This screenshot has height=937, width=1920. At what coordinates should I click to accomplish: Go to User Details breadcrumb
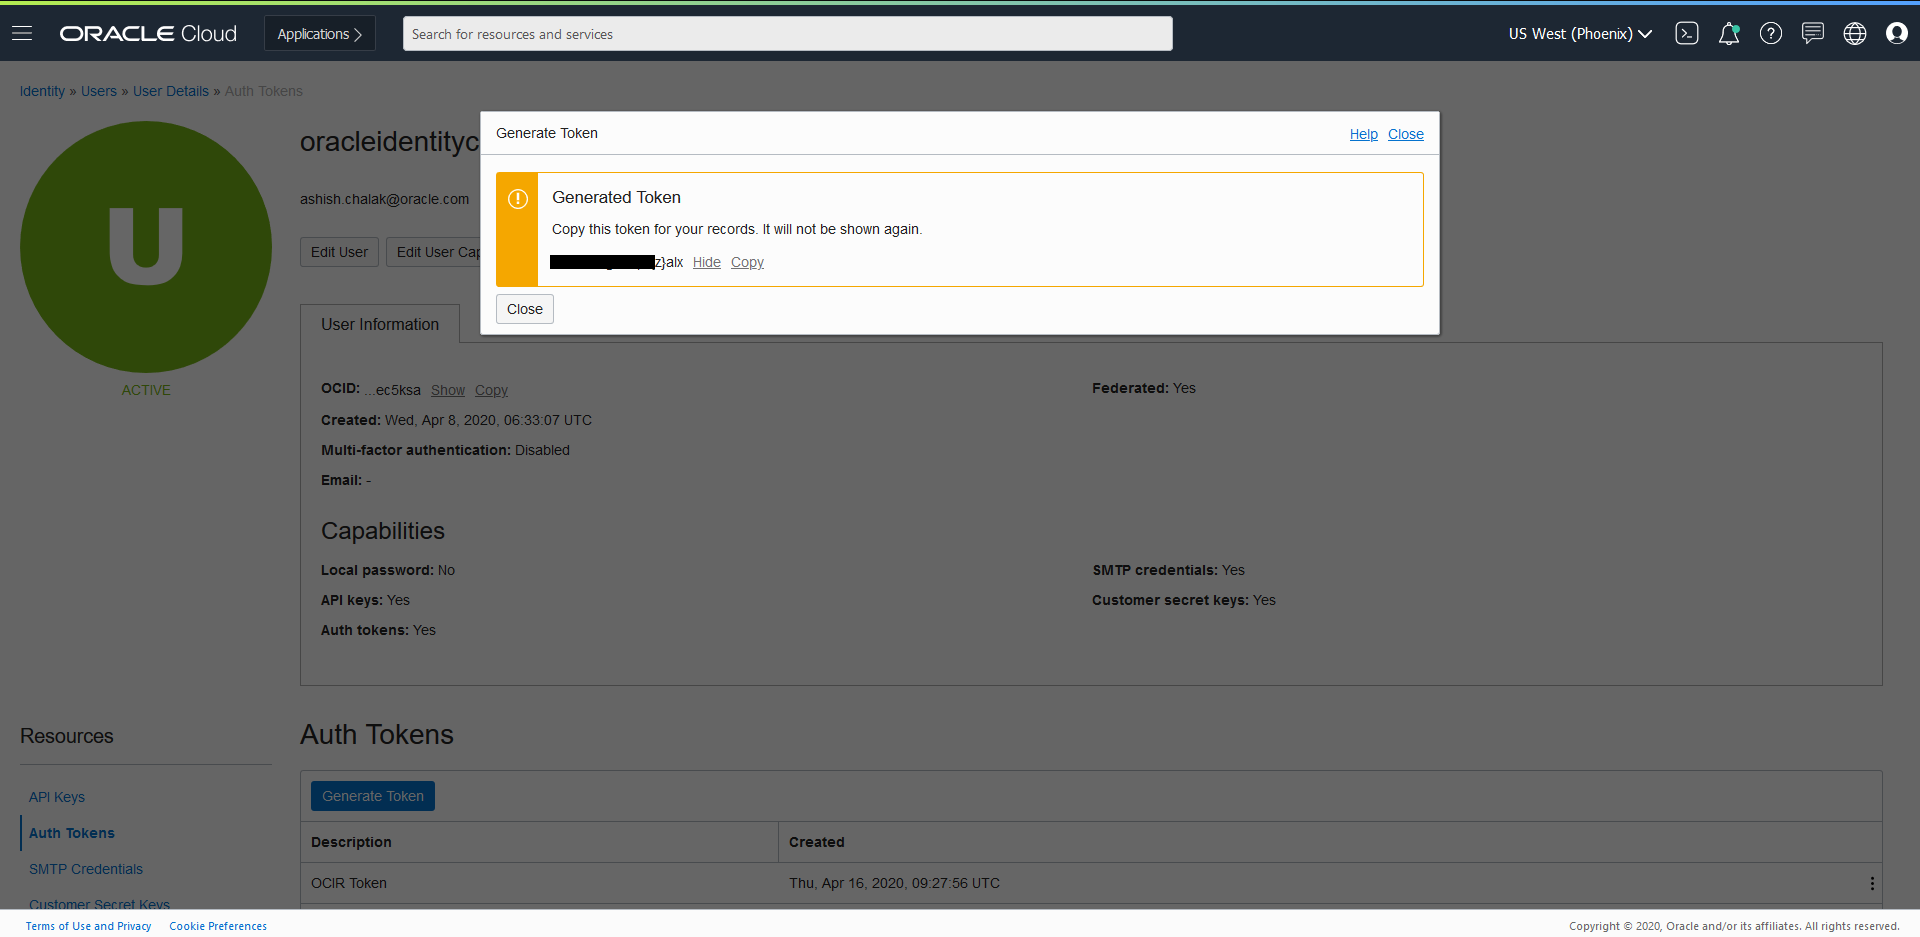(x=171, y=91)
